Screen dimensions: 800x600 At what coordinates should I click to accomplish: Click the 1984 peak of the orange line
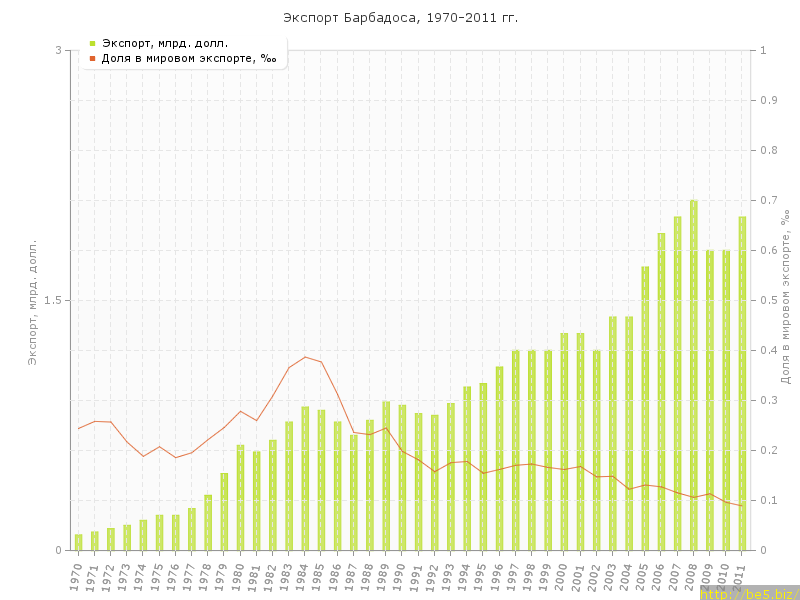tap(305, 357)
